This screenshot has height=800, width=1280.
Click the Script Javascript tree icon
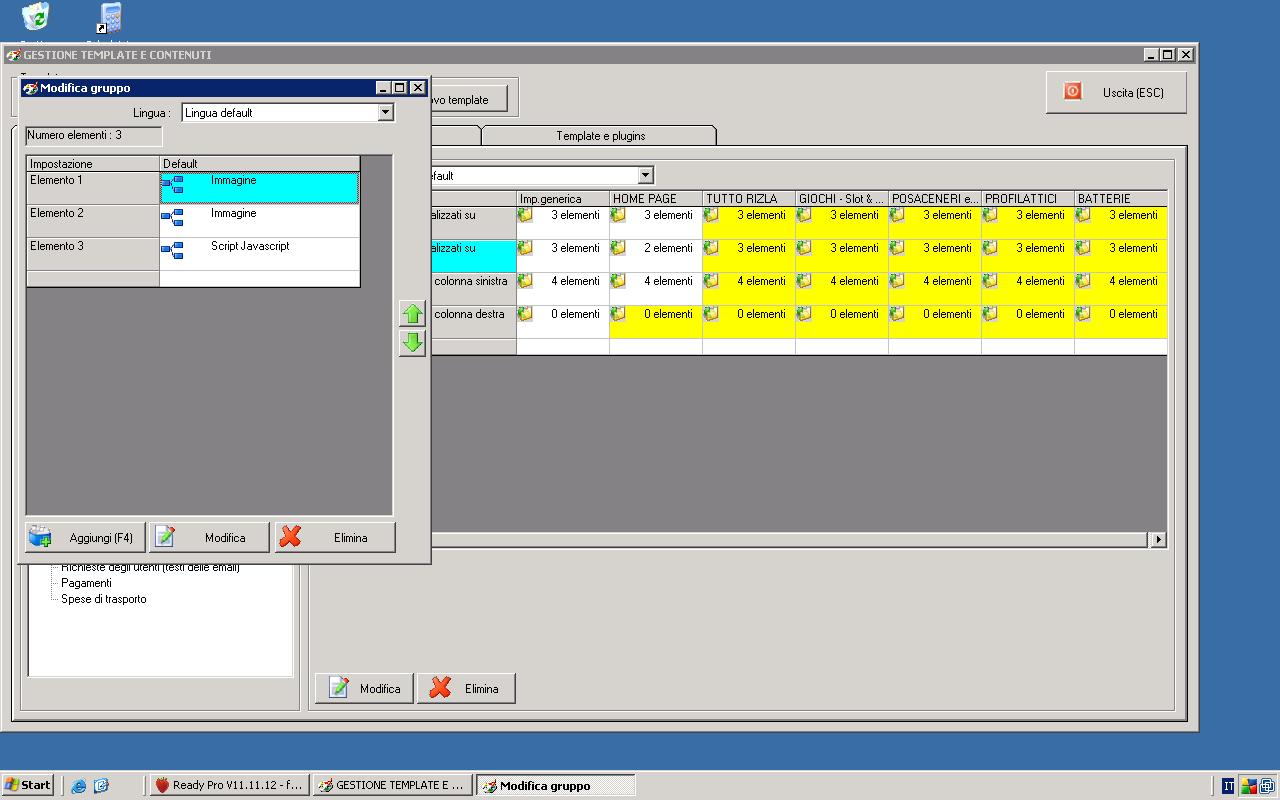[x=172, y=251]
